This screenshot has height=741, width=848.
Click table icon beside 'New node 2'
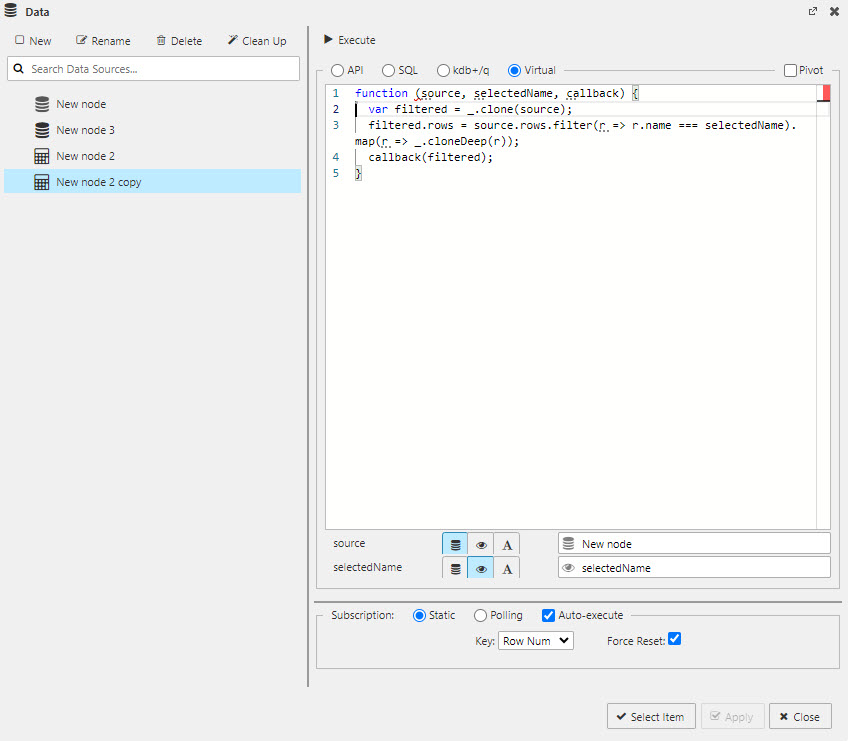(42, 156)
